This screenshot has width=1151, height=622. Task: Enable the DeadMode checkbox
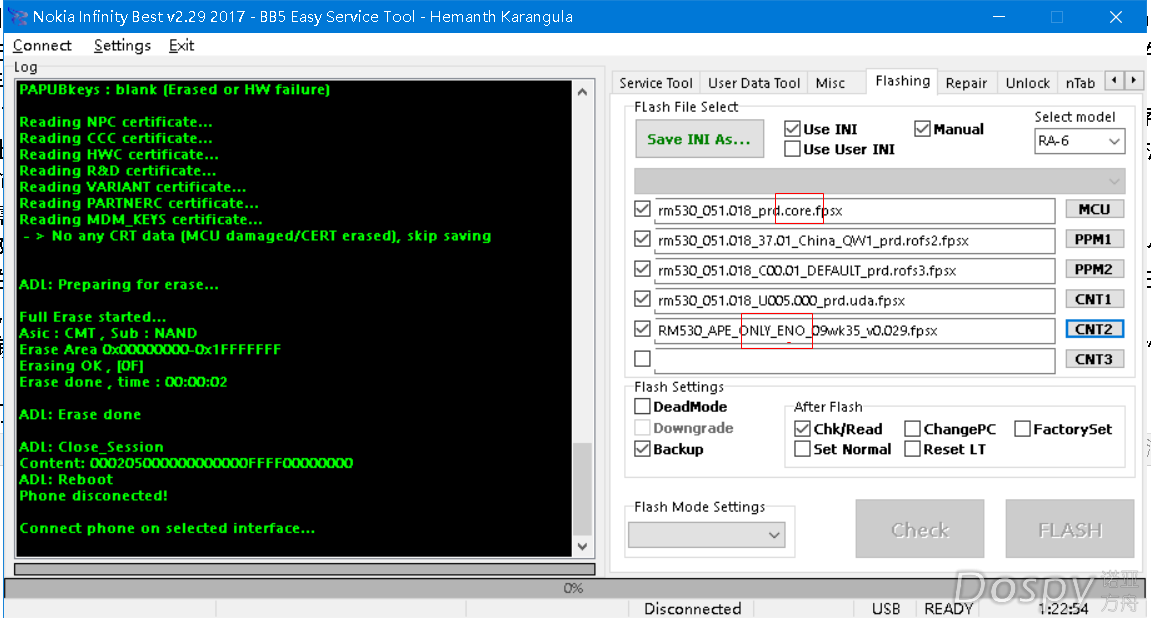click(x=642, y=406)
